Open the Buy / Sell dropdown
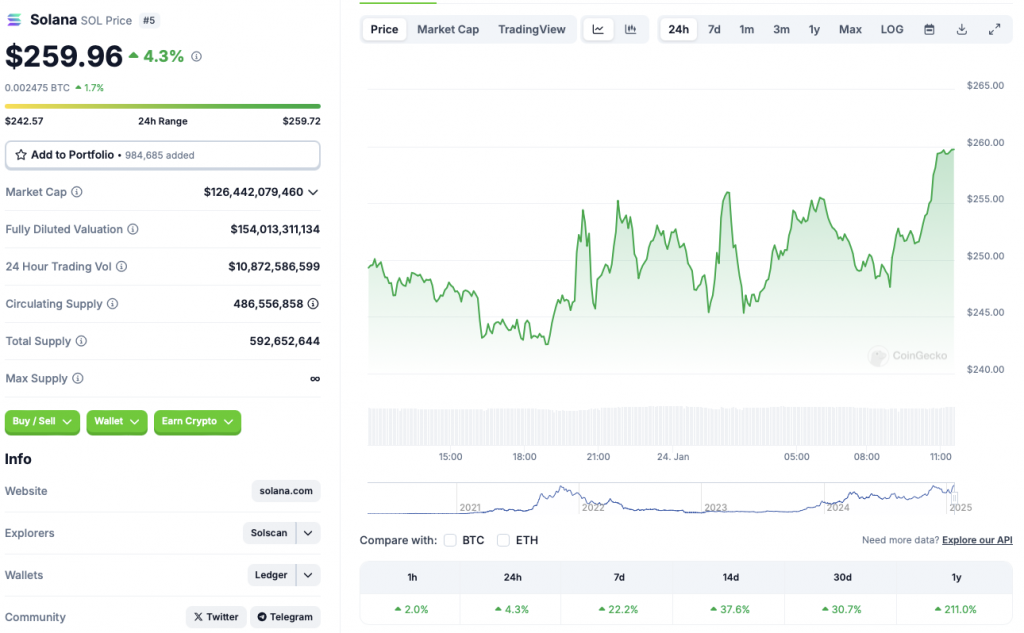 pyautogui.click(x=42, y=422)
